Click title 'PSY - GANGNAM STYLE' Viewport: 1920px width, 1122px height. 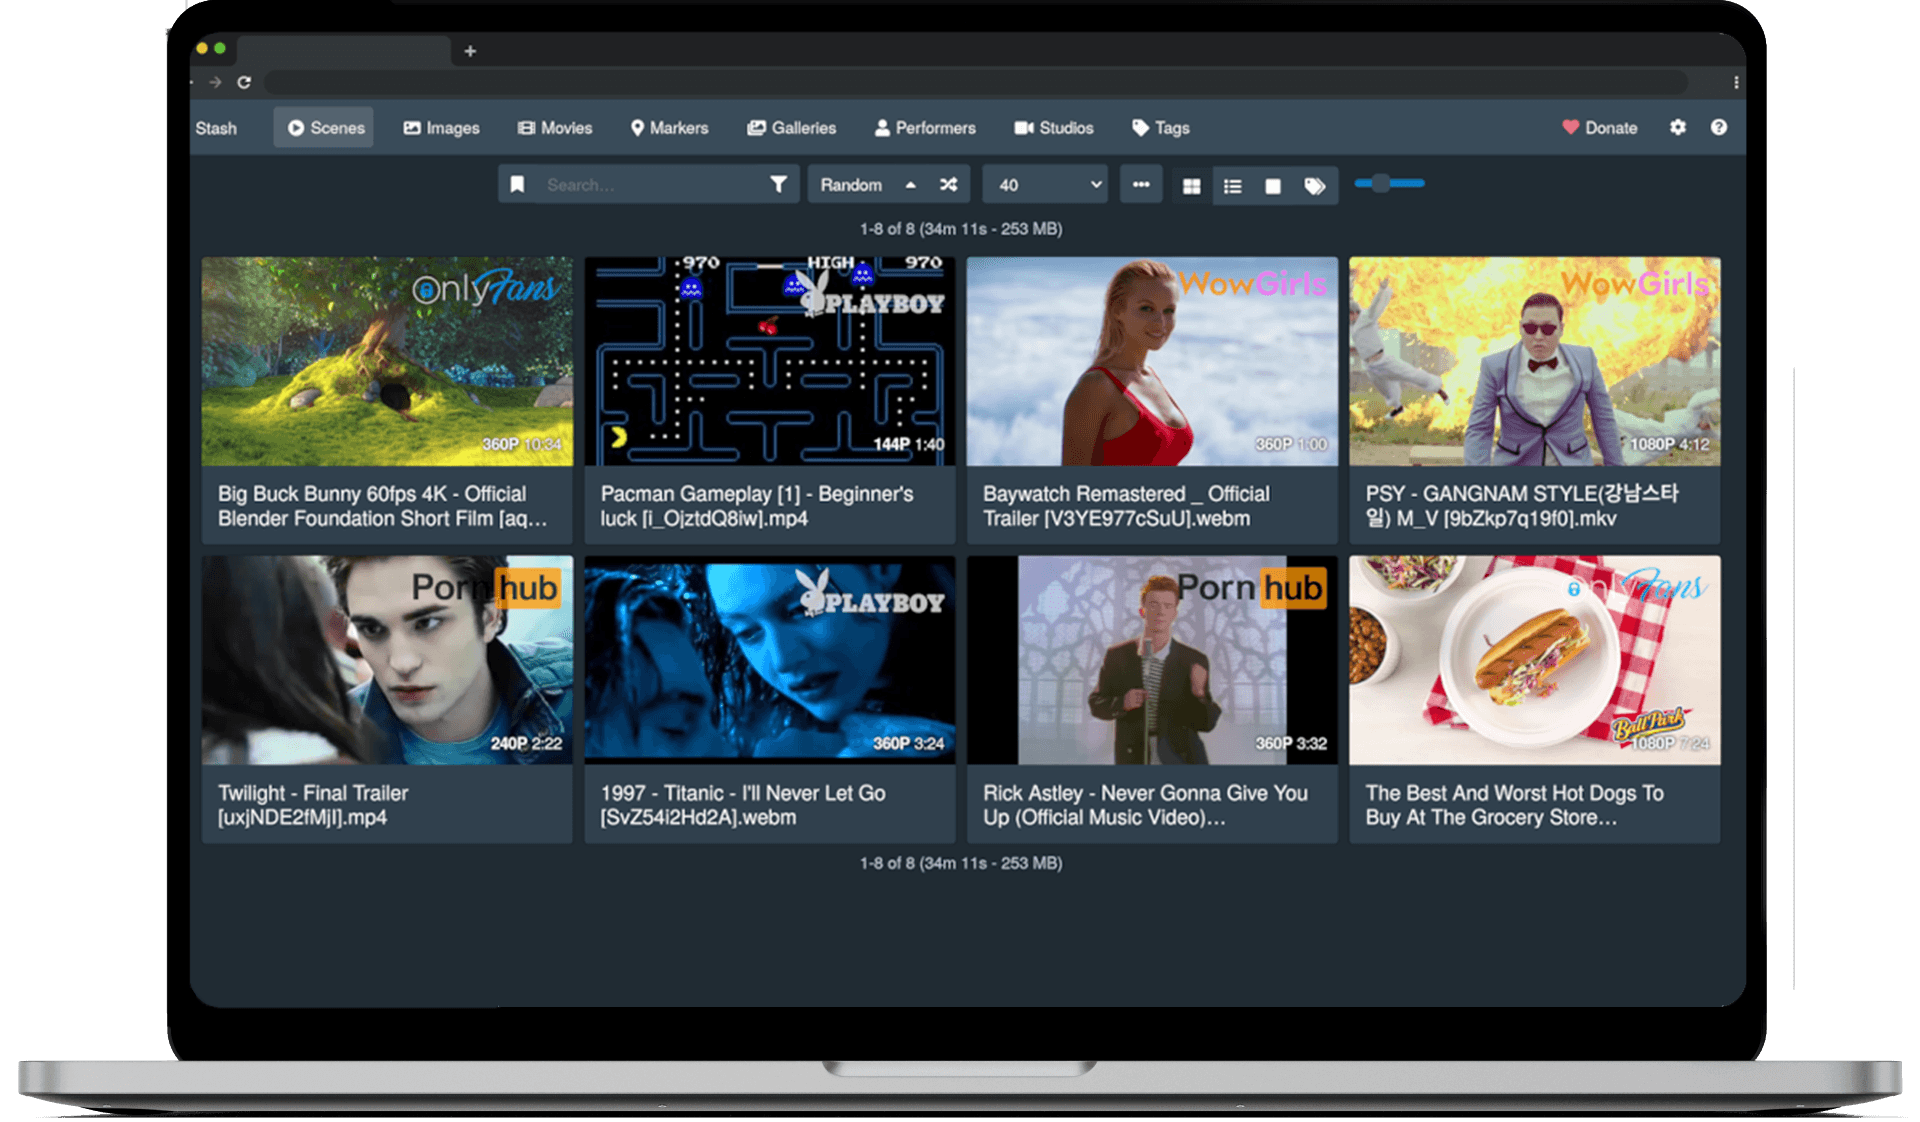1522,506
